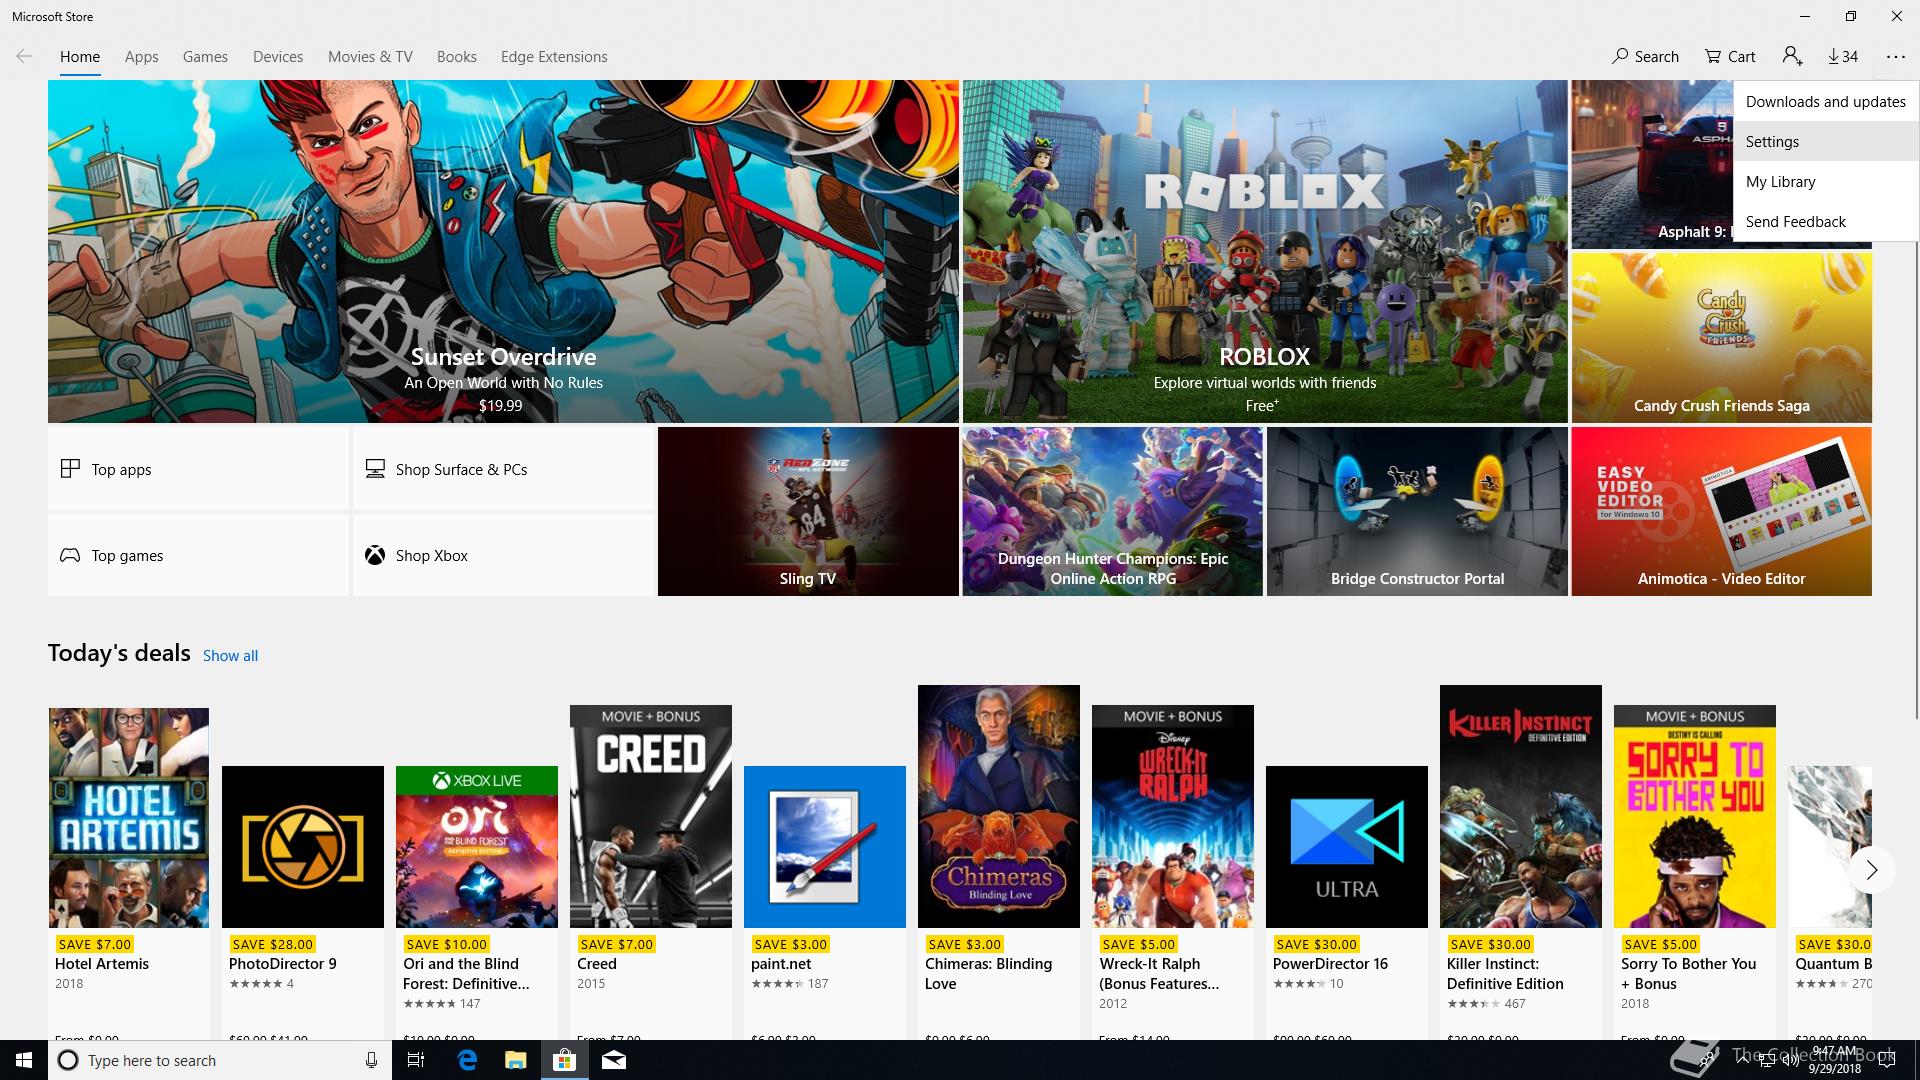Switch to the Books tab
The width and height of the screenshot is (1920, 1080).
point(456,57)
